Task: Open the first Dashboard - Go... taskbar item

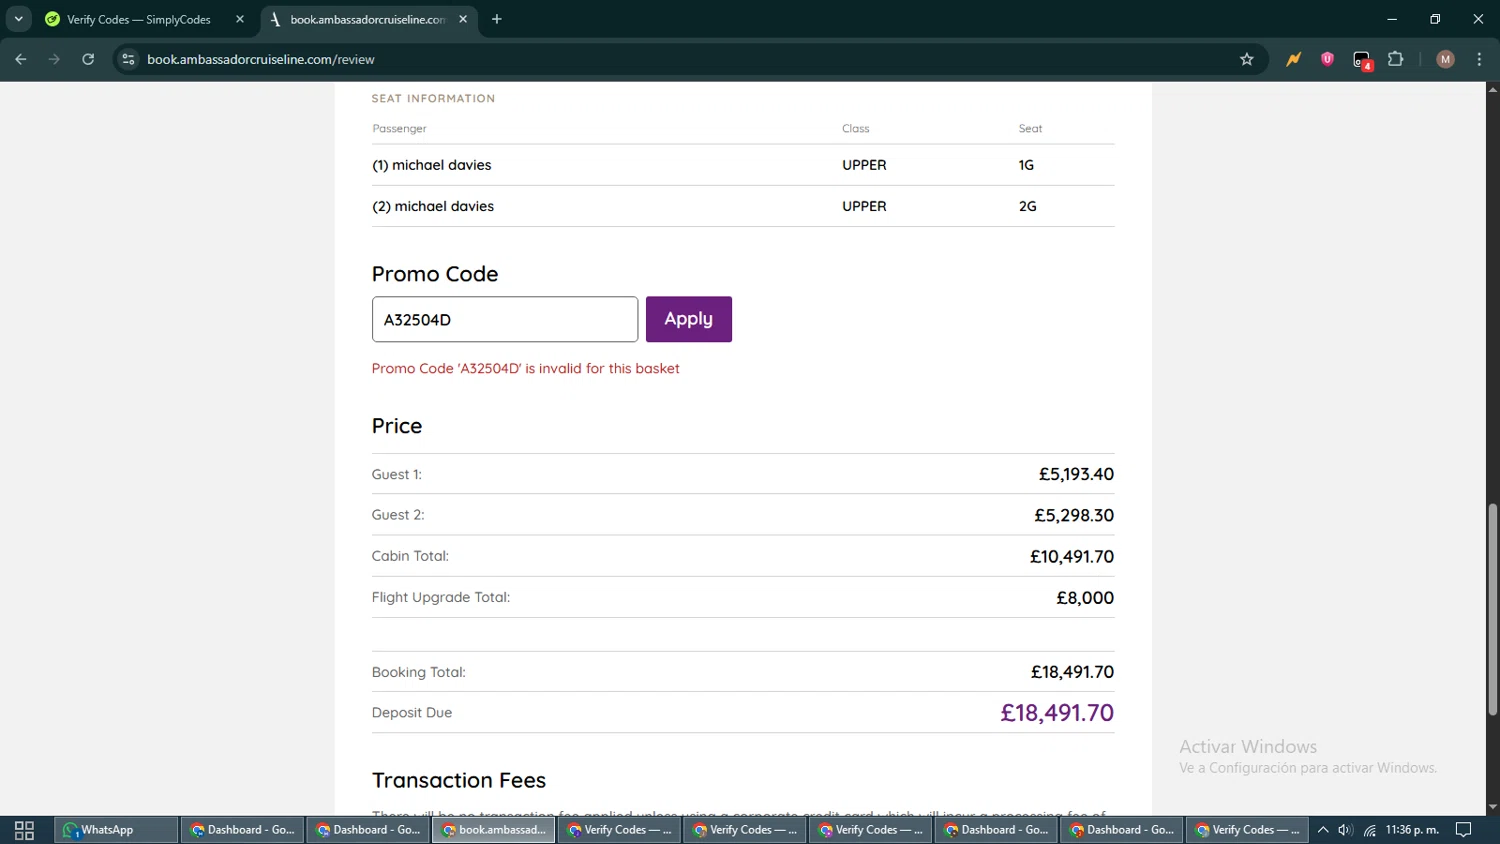Action: pos(243,830)
